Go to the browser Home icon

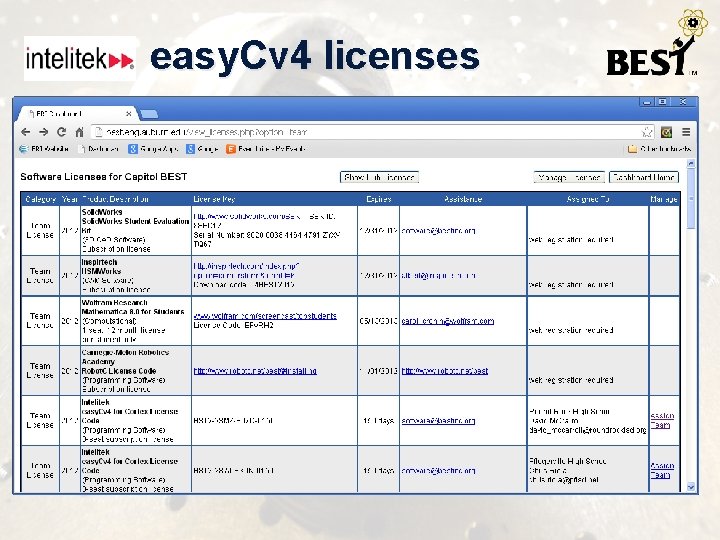tap(79, 132)
